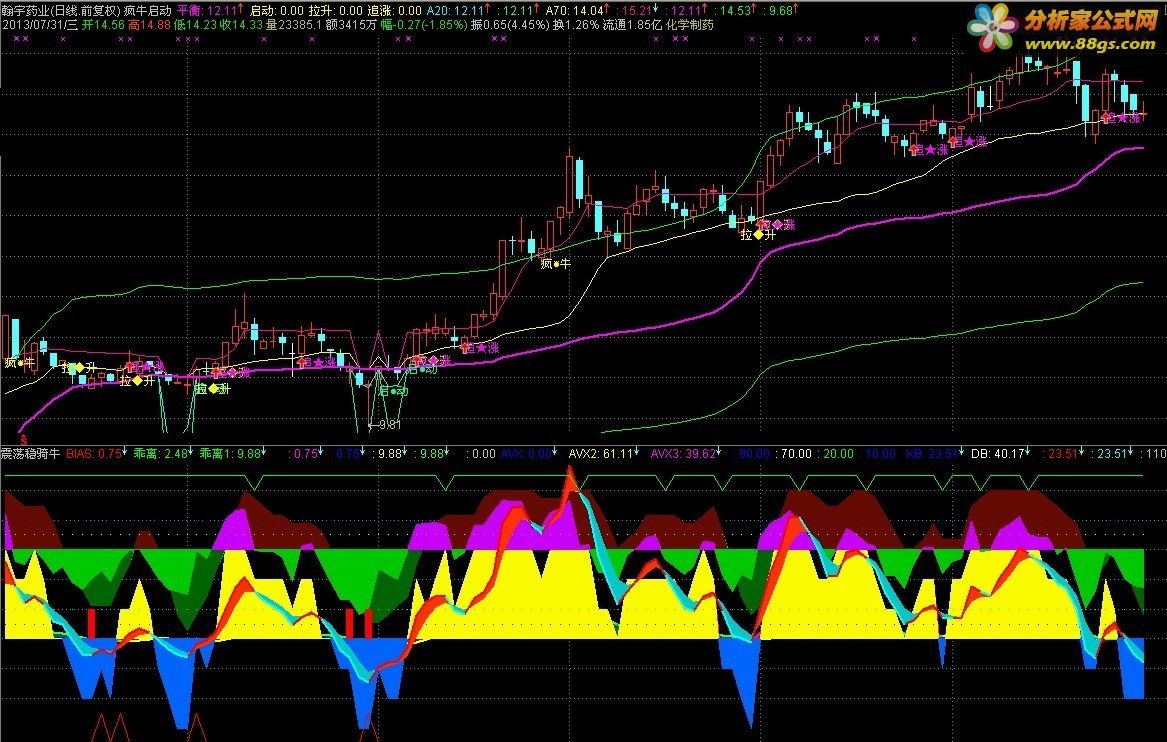The width and height of the screenshot is (1167, 742).
Task: Click the turnover rate 换1.26%
Action: pyautogui.click(x=575, y=25)
